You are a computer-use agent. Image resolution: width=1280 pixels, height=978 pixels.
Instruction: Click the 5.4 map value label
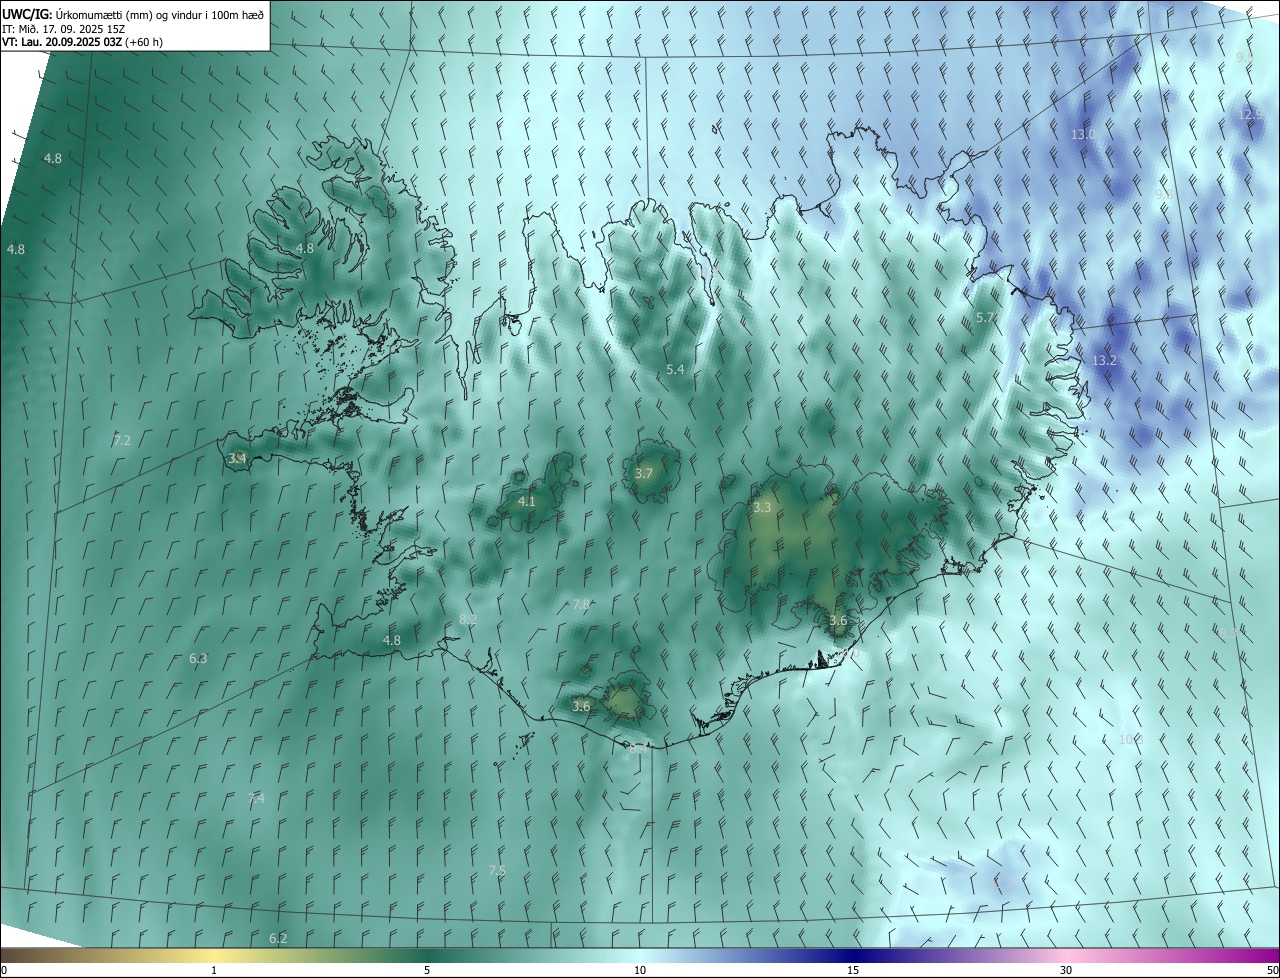point(675,369)
